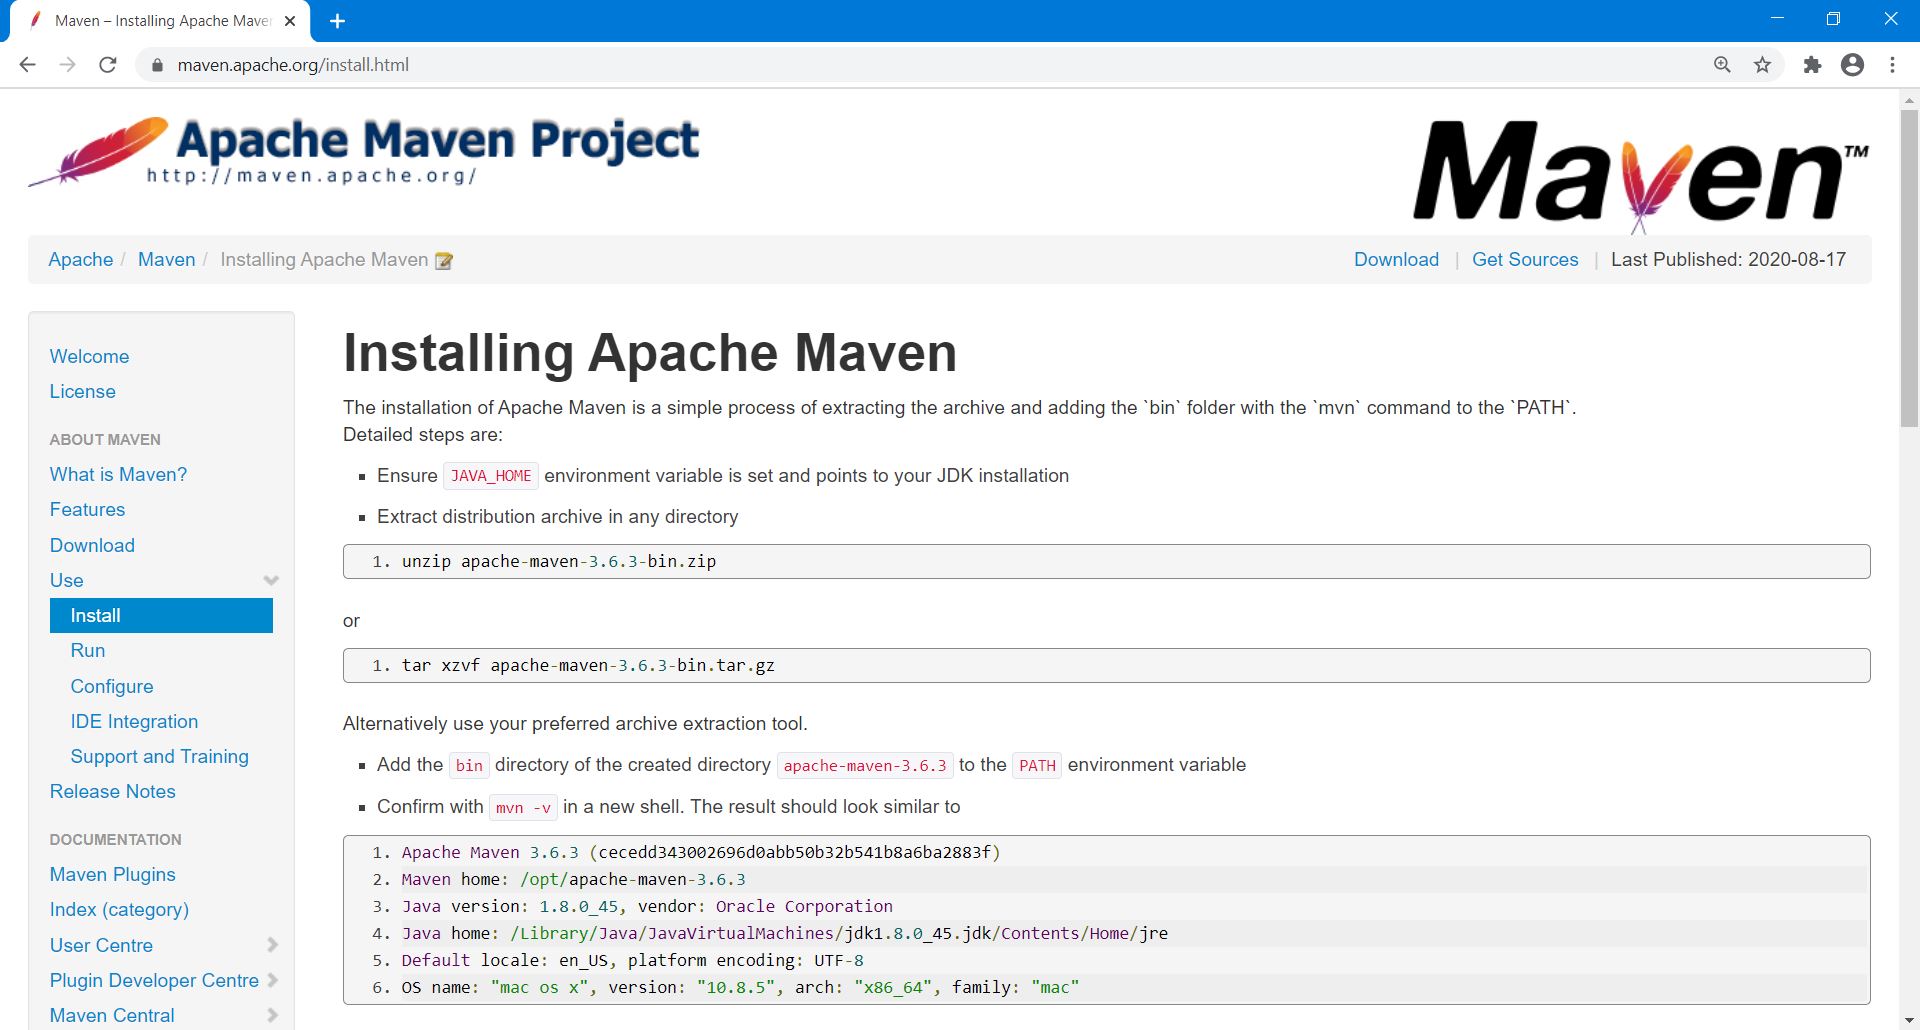Bookmark this page with the star icon
This screenshot has width=1920, height=1030.
tap(1762, 65)
